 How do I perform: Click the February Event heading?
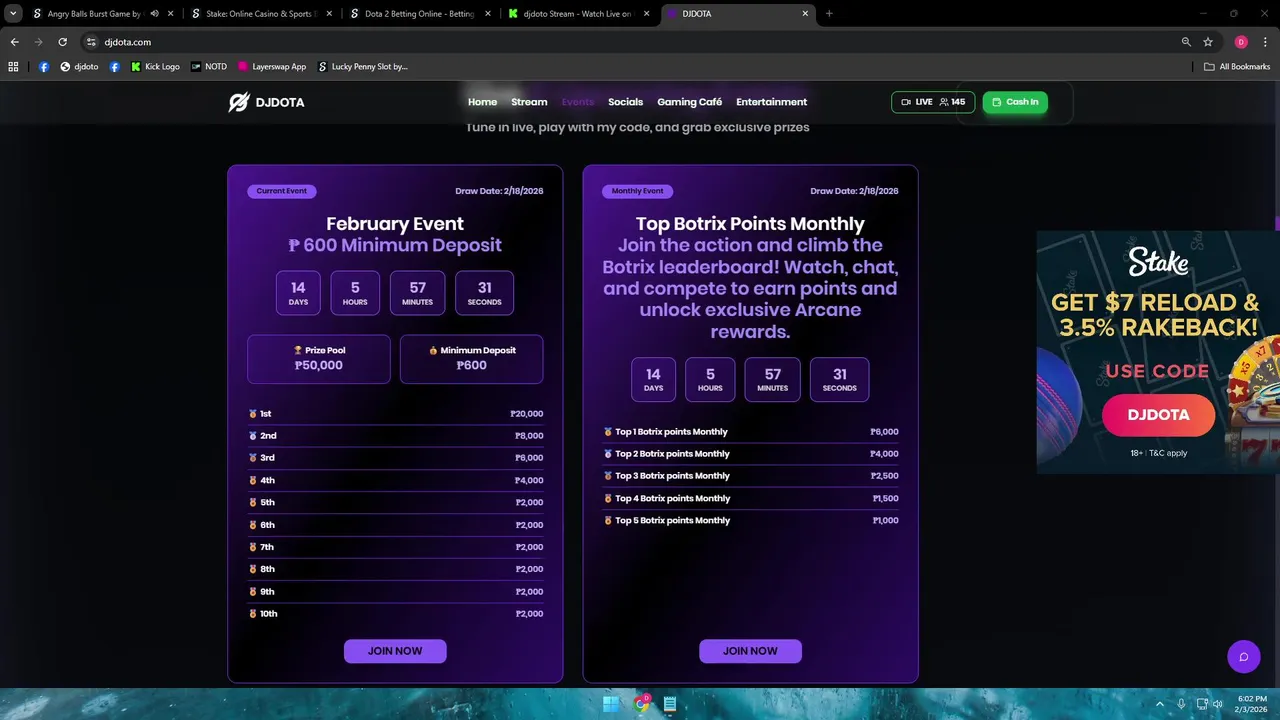click(395, 224)
